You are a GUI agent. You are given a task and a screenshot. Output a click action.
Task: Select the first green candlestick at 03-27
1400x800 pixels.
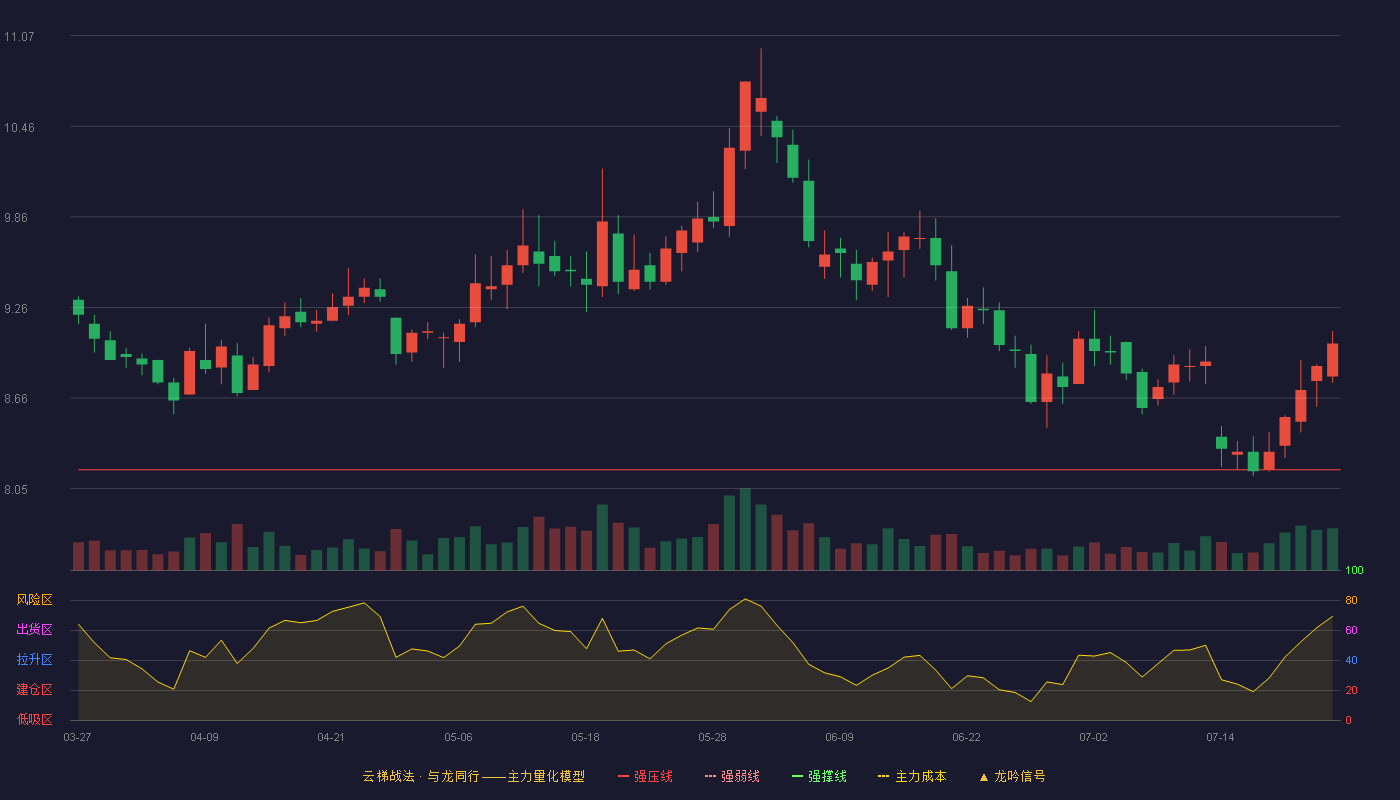pos(78,307)
